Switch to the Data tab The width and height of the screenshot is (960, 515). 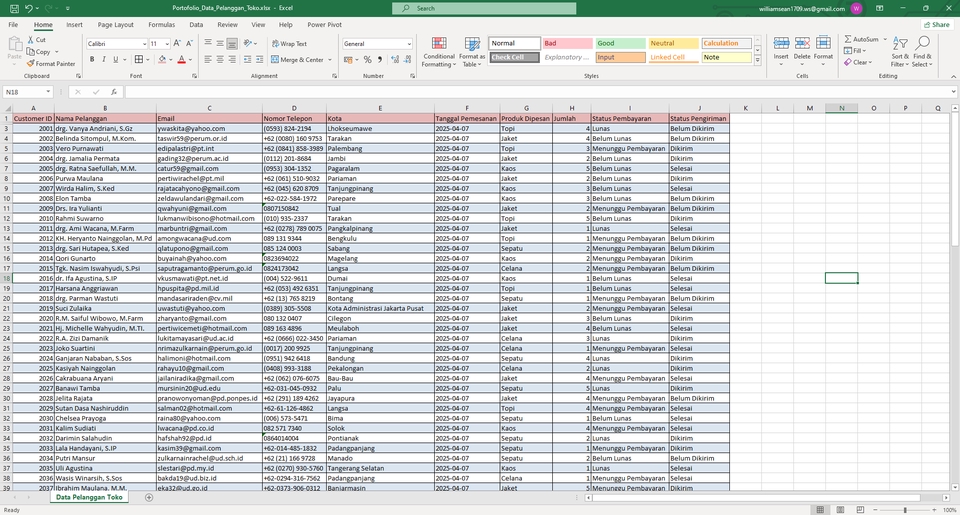pos(196,24)
